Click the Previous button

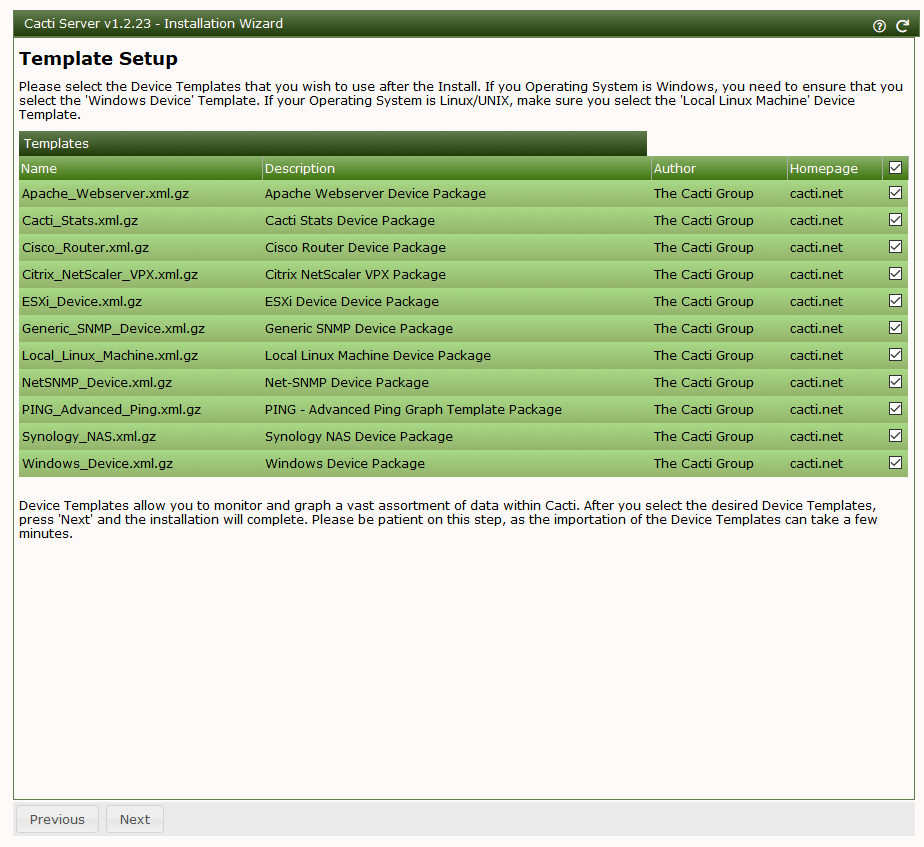click(57, 819)
